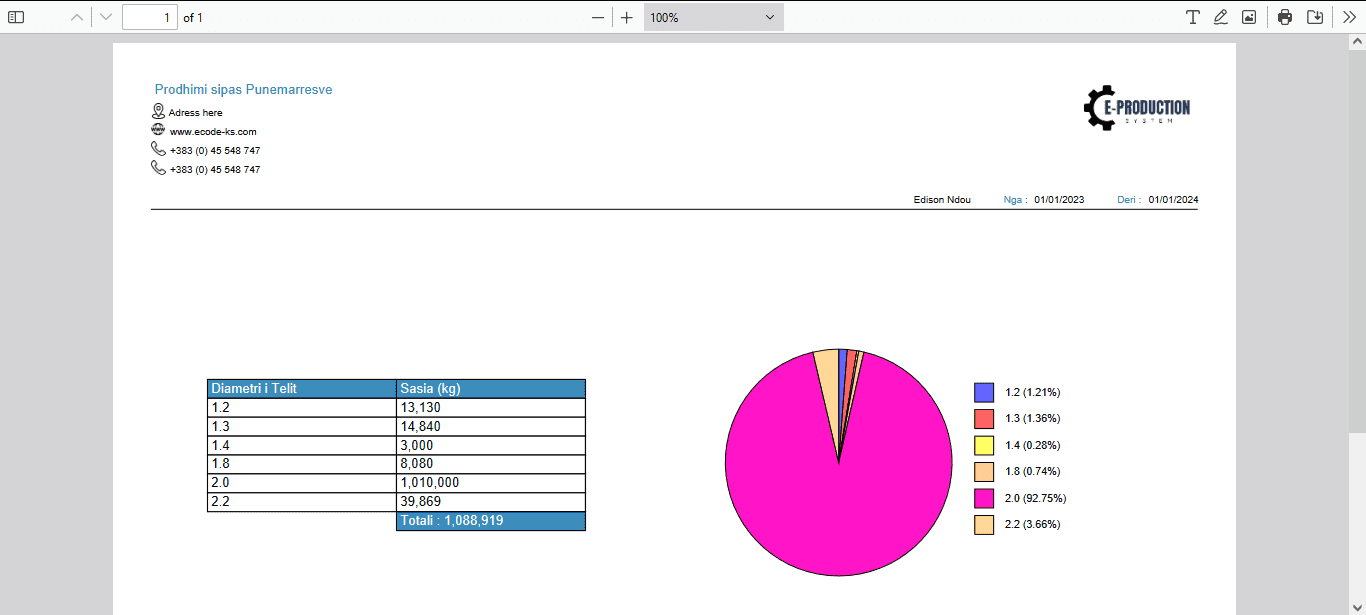
Task: Zoom out with the minus icon
Action: tap(597, 16)
